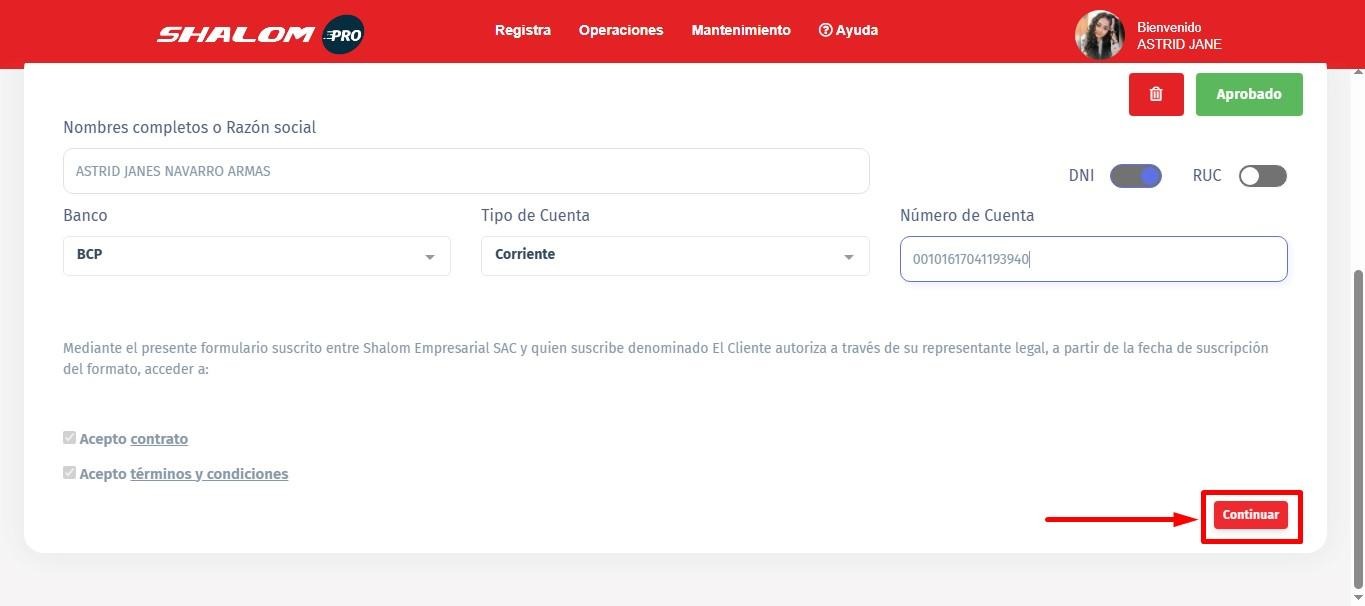The width and height of the screenshot is (1365, 606).
Task: Click the Nombres completos o Razón social field
Action: coord(465,171)
